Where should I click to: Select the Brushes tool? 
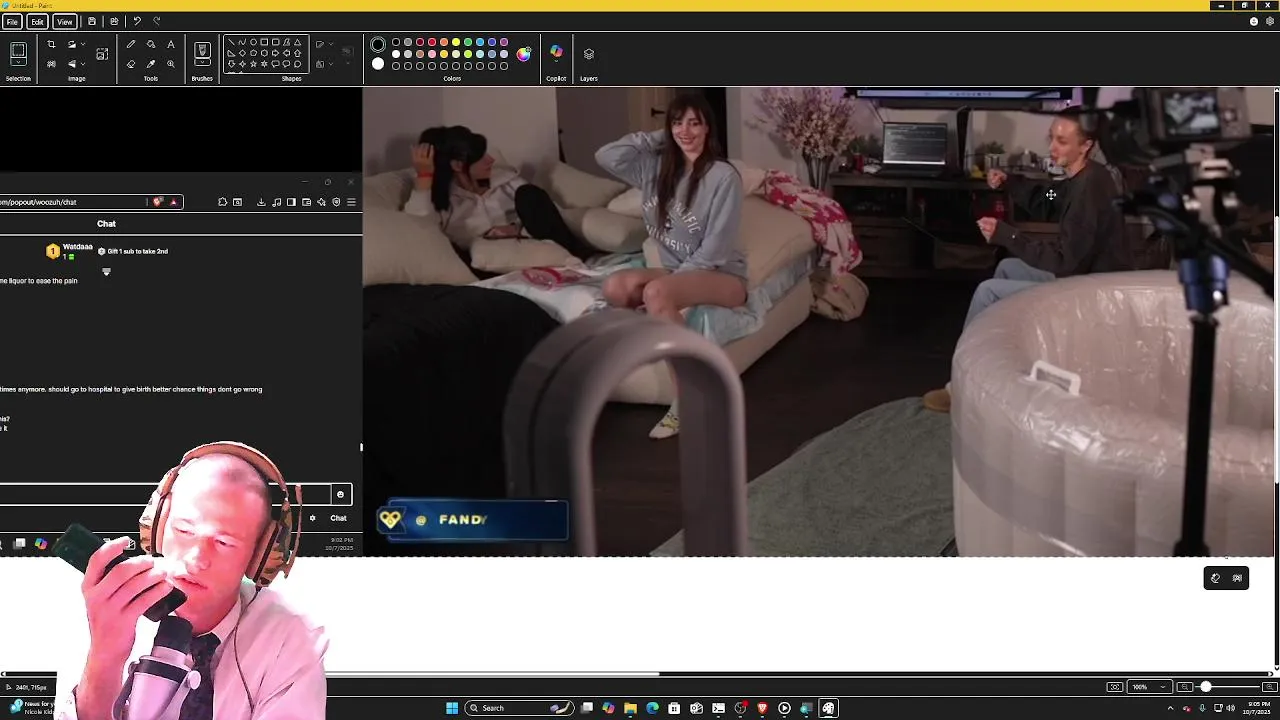click(x=202, y=49)
